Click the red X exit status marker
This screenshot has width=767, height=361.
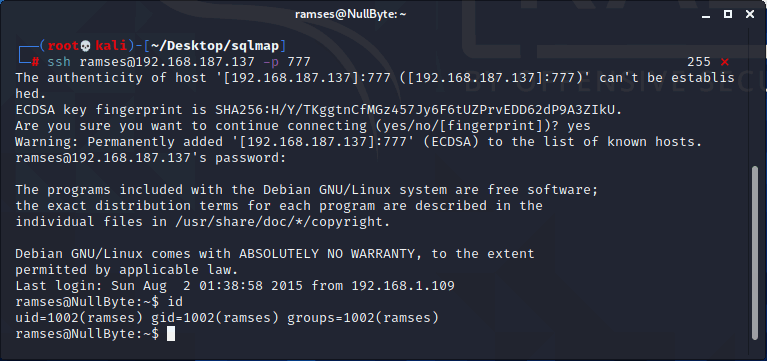725,62
